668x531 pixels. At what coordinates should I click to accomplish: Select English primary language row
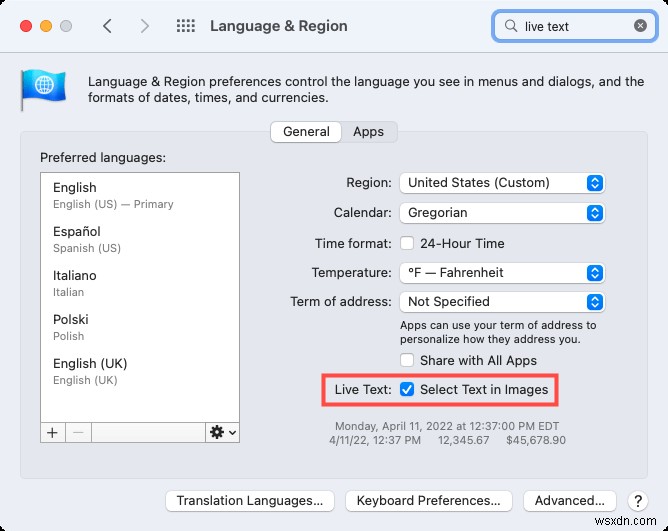point(140,195)
